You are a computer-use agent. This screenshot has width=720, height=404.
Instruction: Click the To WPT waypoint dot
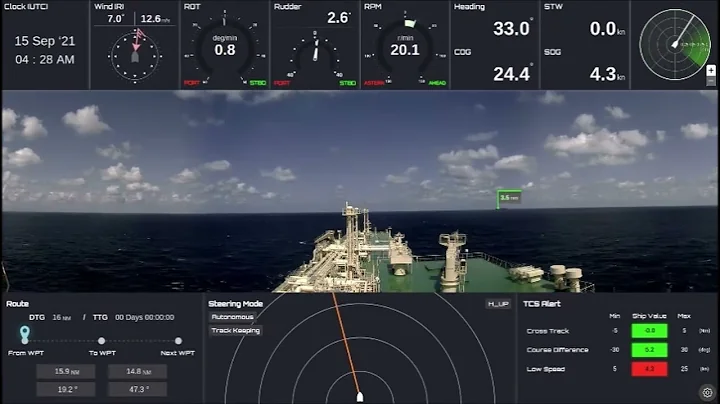[x=101, y=341]
